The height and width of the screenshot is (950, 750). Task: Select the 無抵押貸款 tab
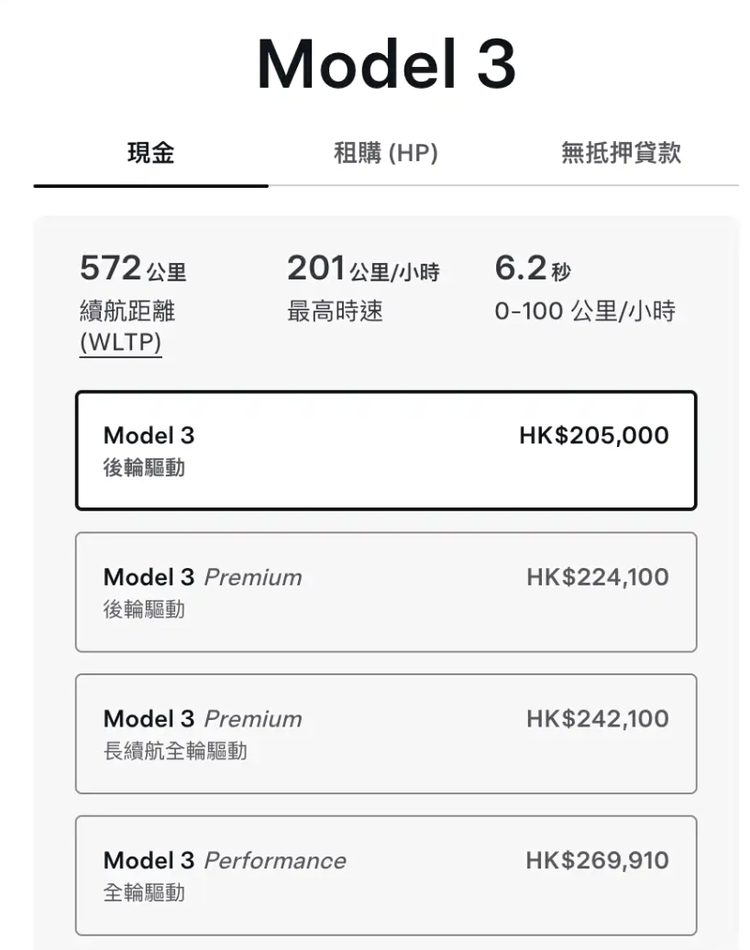point(621,153)
